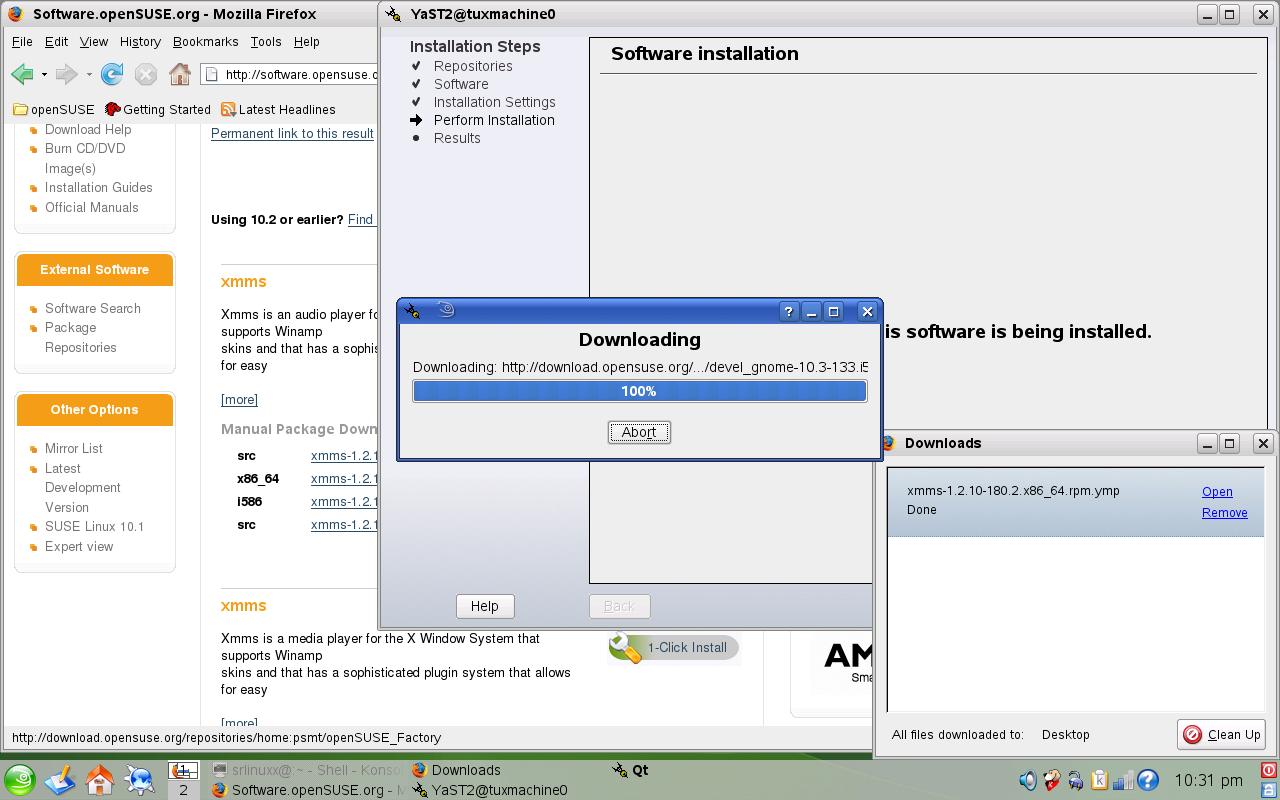Launch the Konqueror web browser panel icon

140,780
